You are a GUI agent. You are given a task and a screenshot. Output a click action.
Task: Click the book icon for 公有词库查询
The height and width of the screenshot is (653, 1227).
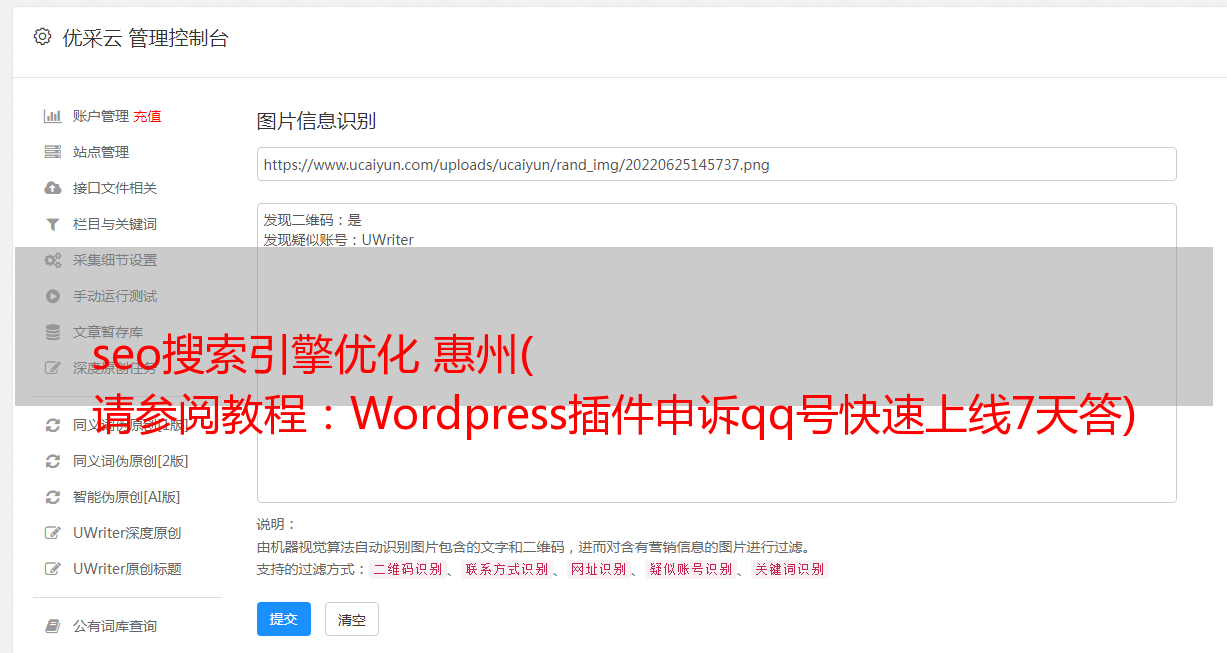pyautogui.click(x=53, y=626)
